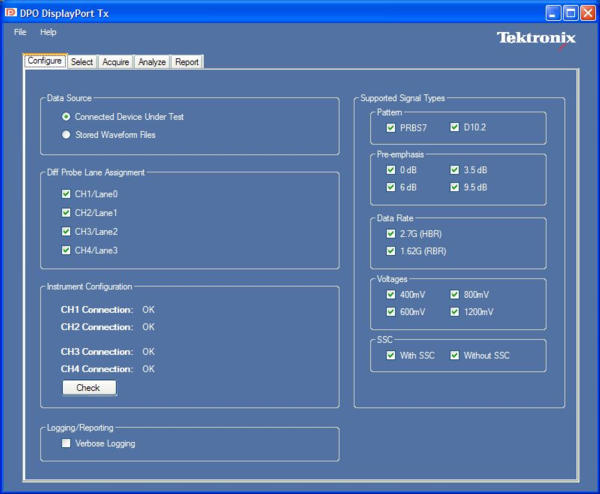Enable Verbose Logging
600x494 pixels.
point(66,443)
